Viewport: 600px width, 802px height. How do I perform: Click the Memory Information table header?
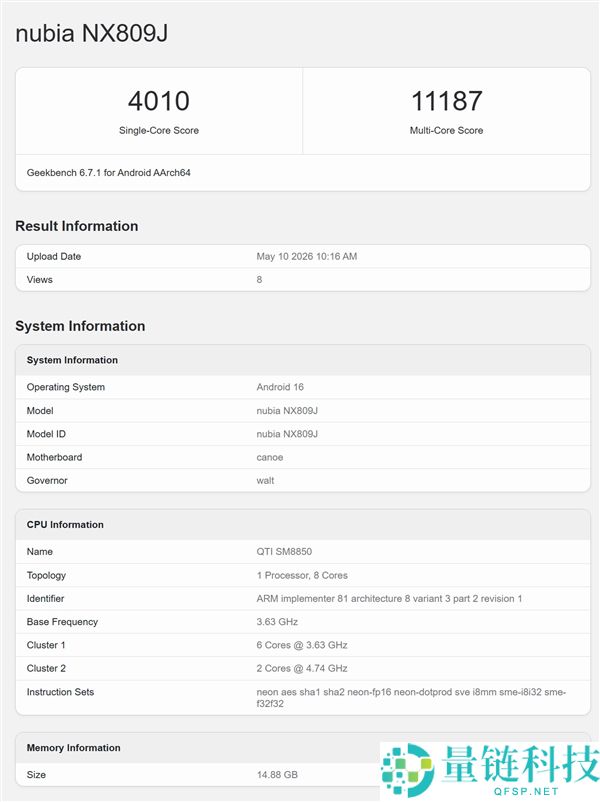point(73,748)
